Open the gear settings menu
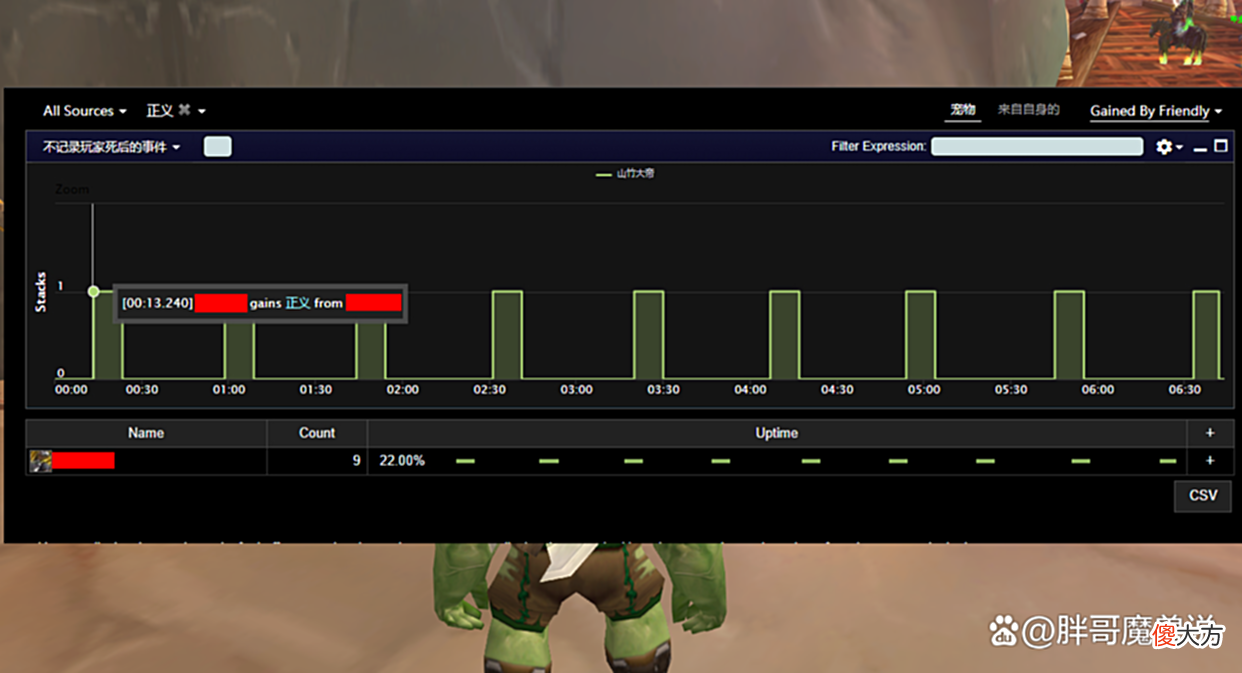 pos(1169,147)
